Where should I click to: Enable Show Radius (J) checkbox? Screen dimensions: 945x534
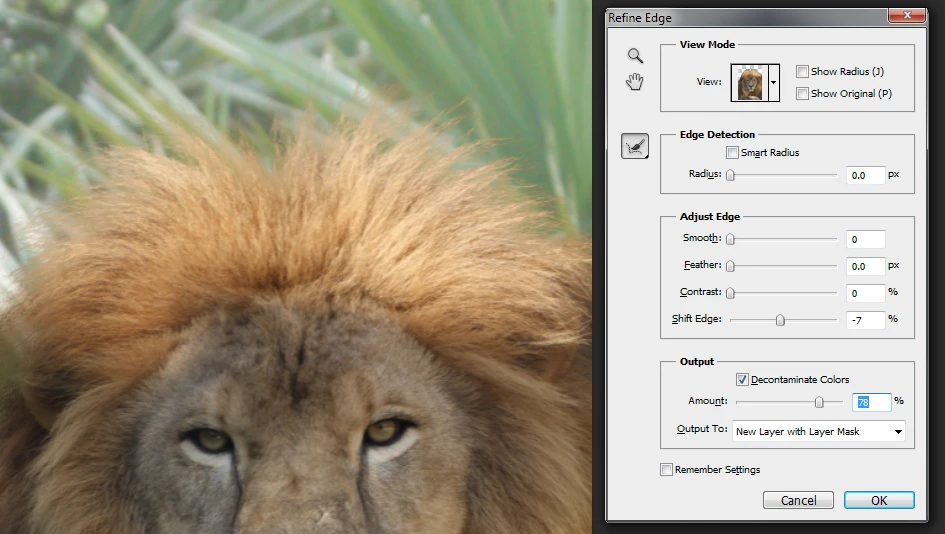point(802,72)
